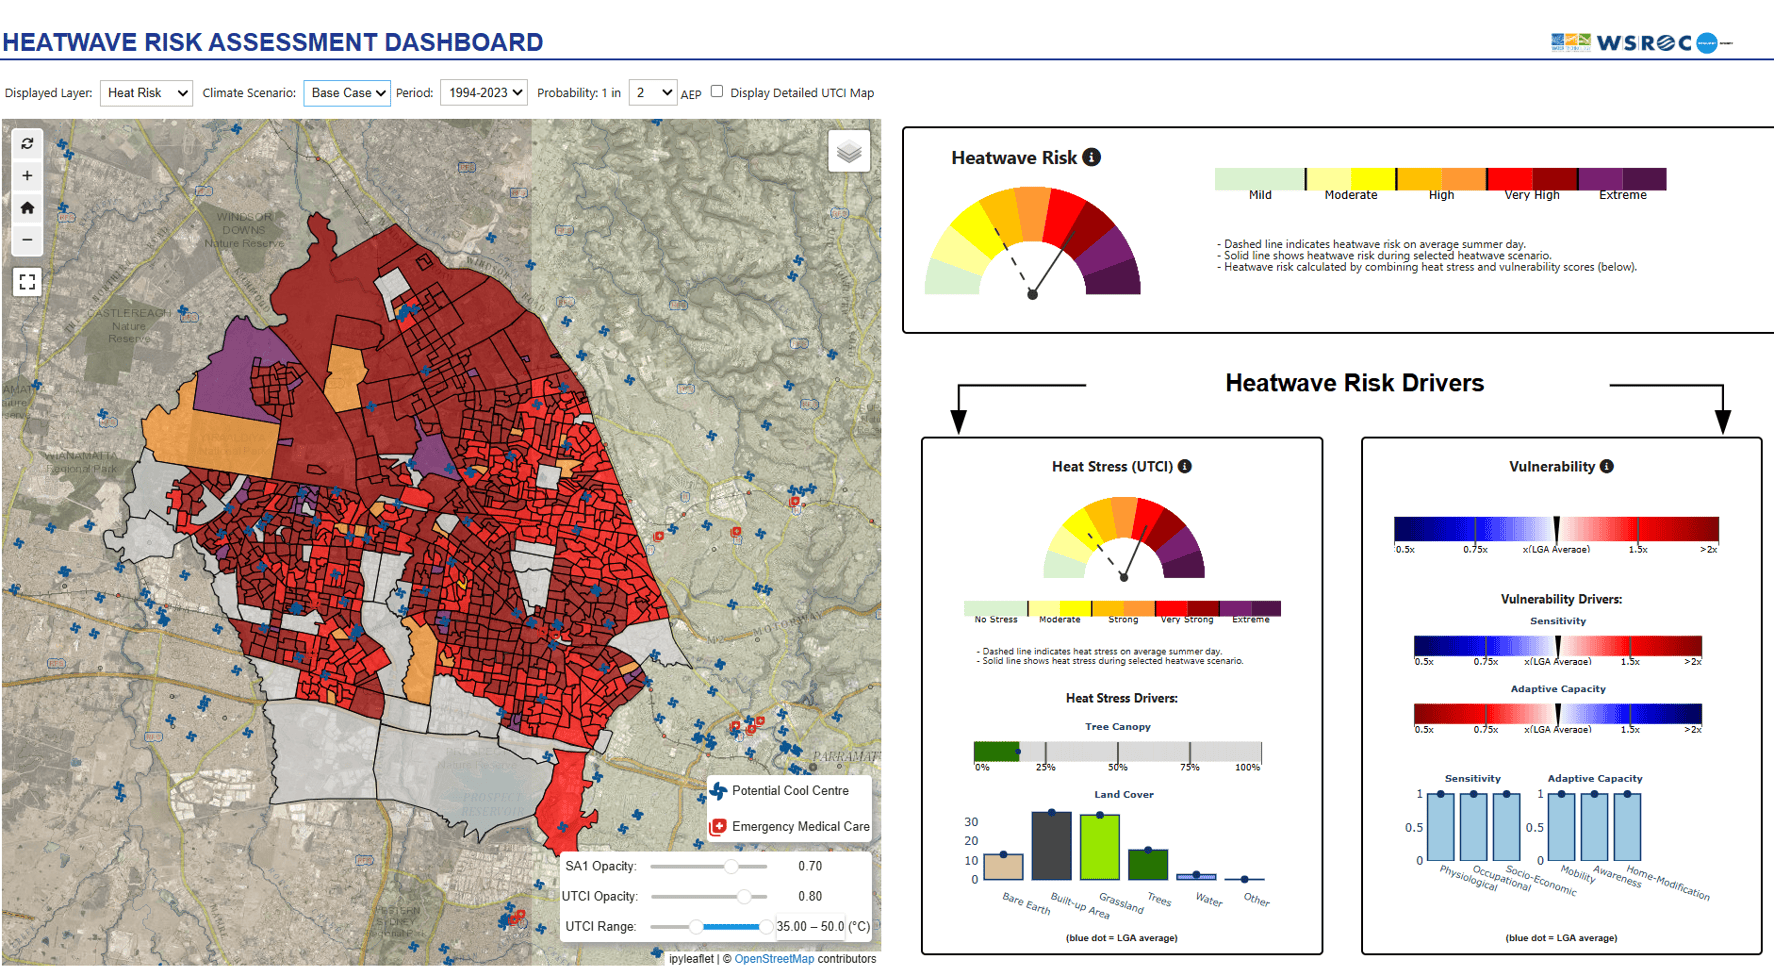Open the OpenStreetMap attribution link
Viewport: 1774px width, 976px height.
(774, 959)
